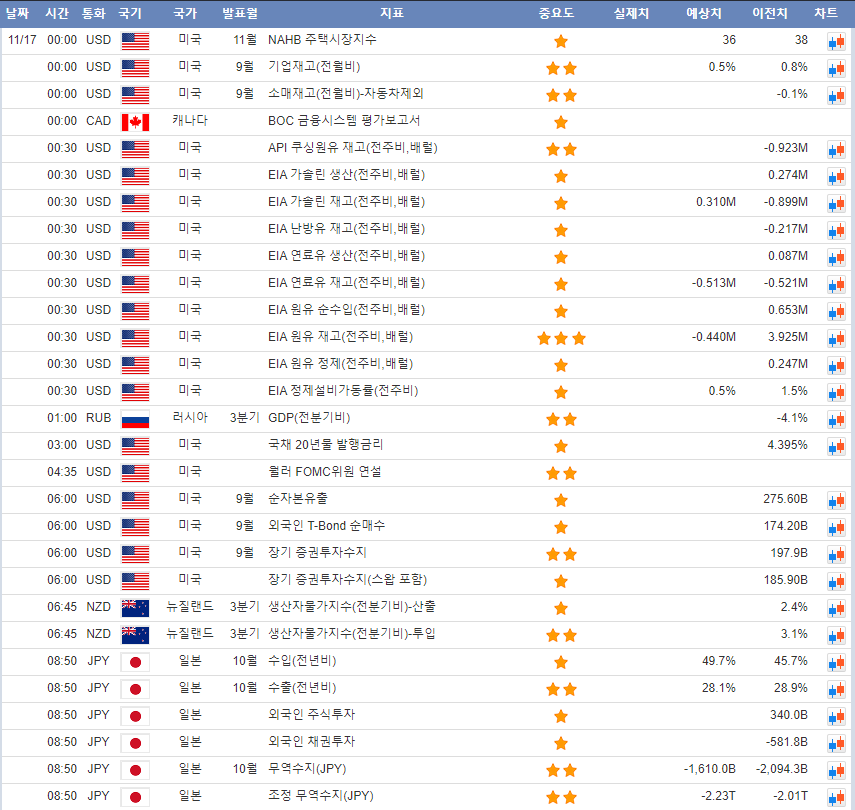Click the Canada flag icon
The width and height of the screenshot is (855, 810).
(135, 122)
